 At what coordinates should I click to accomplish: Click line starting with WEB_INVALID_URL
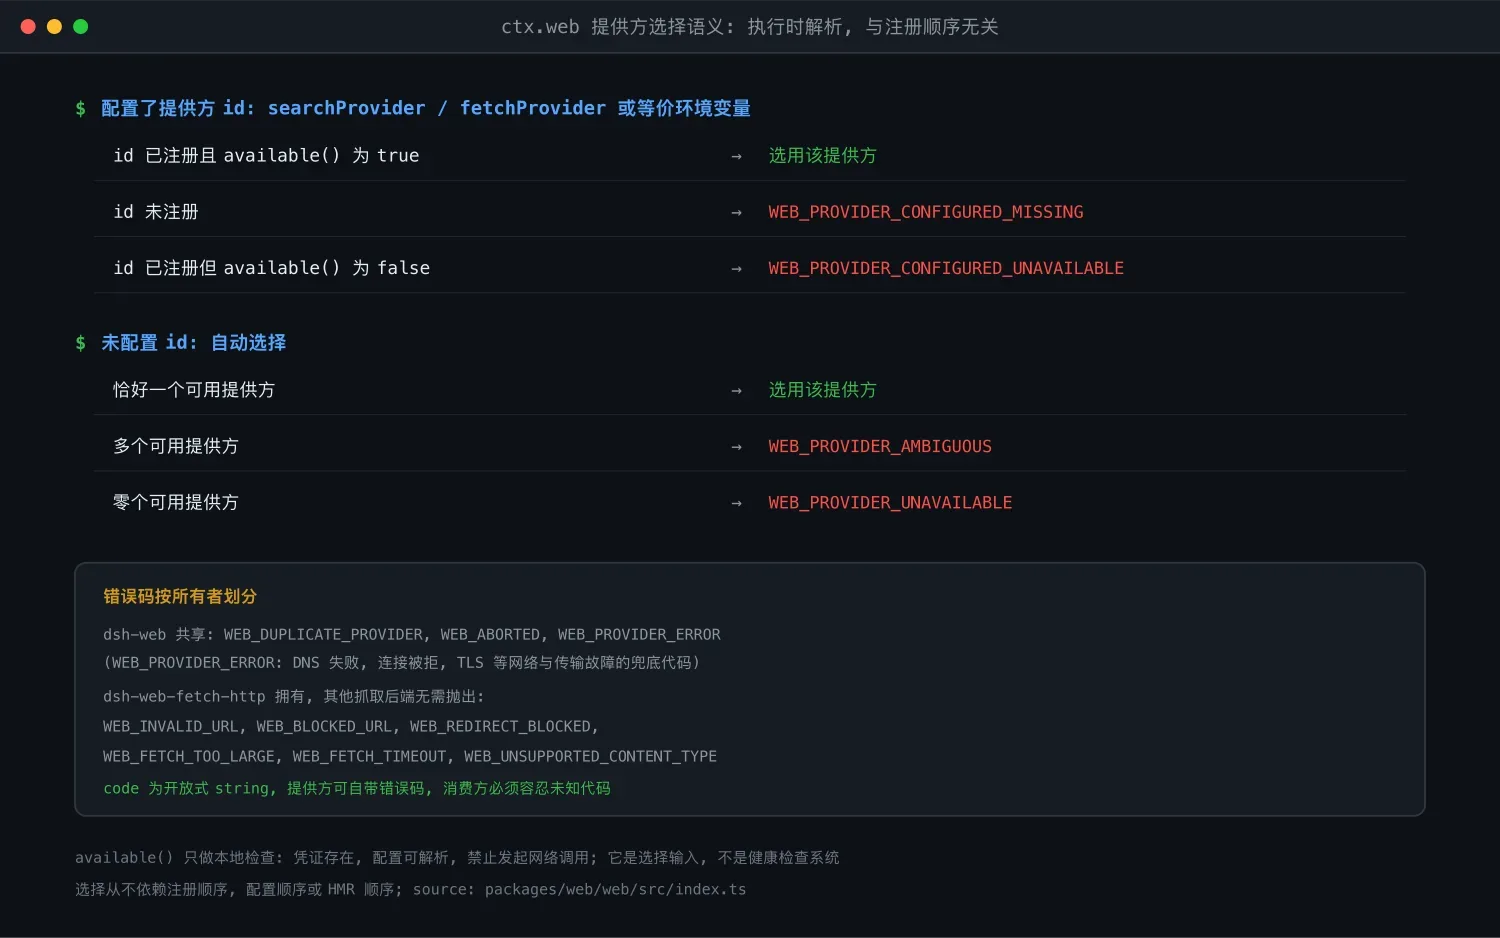[x=351, y=726]
